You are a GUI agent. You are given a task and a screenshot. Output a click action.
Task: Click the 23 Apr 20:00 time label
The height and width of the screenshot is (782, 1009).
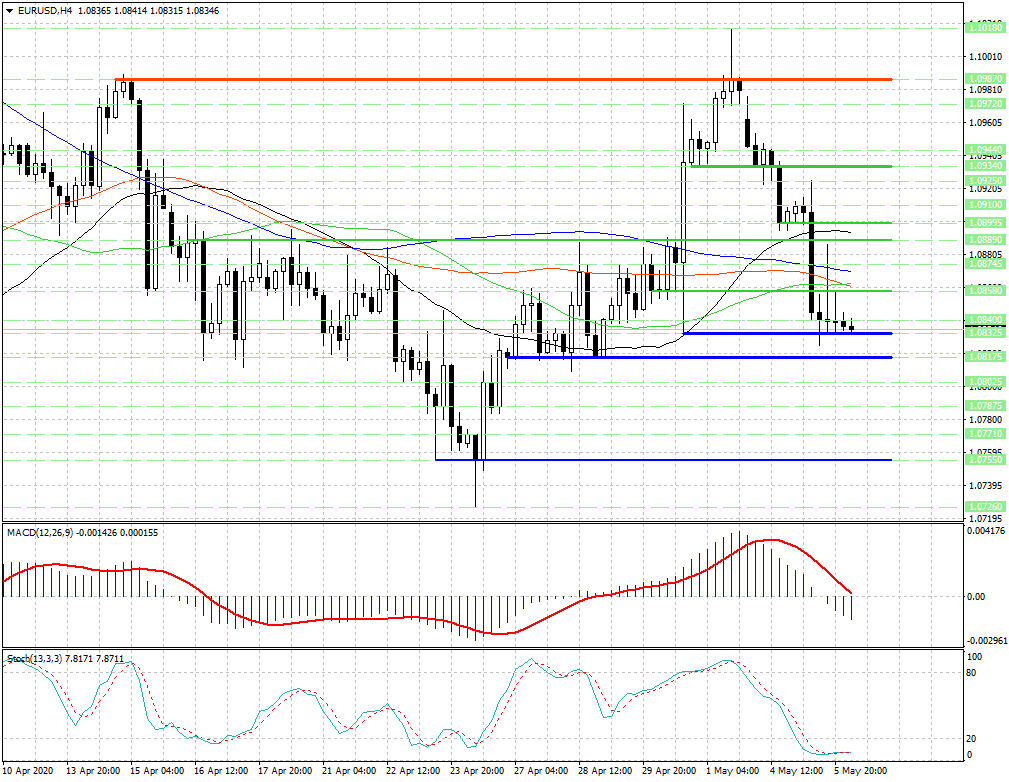[477, 771]
